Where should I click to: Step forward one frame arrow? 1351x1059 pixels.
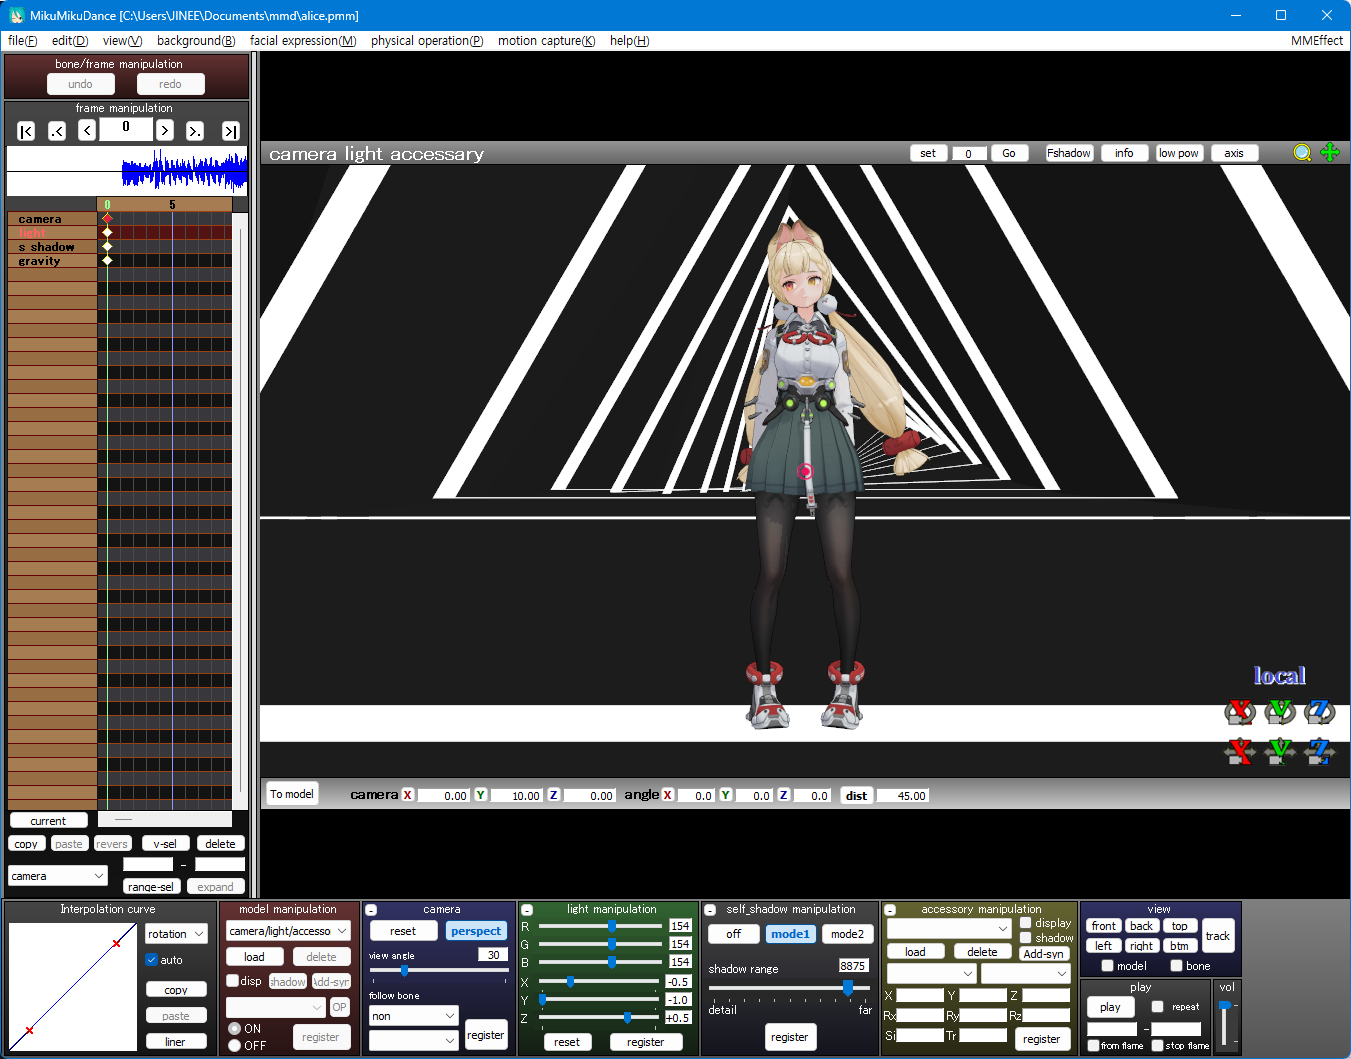pos(165,130)
